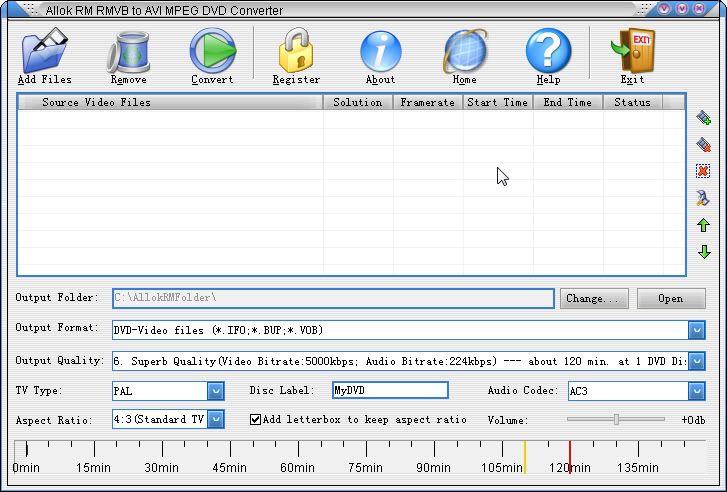Click the Volume slider handle

pyautogui.click(x=616, y=420)
